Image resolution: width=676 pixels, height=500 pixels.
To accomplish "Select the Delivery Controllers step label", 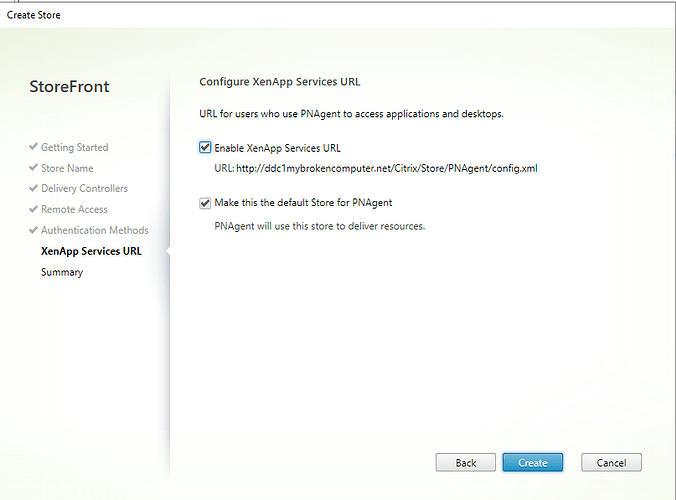I will (84, 189).
